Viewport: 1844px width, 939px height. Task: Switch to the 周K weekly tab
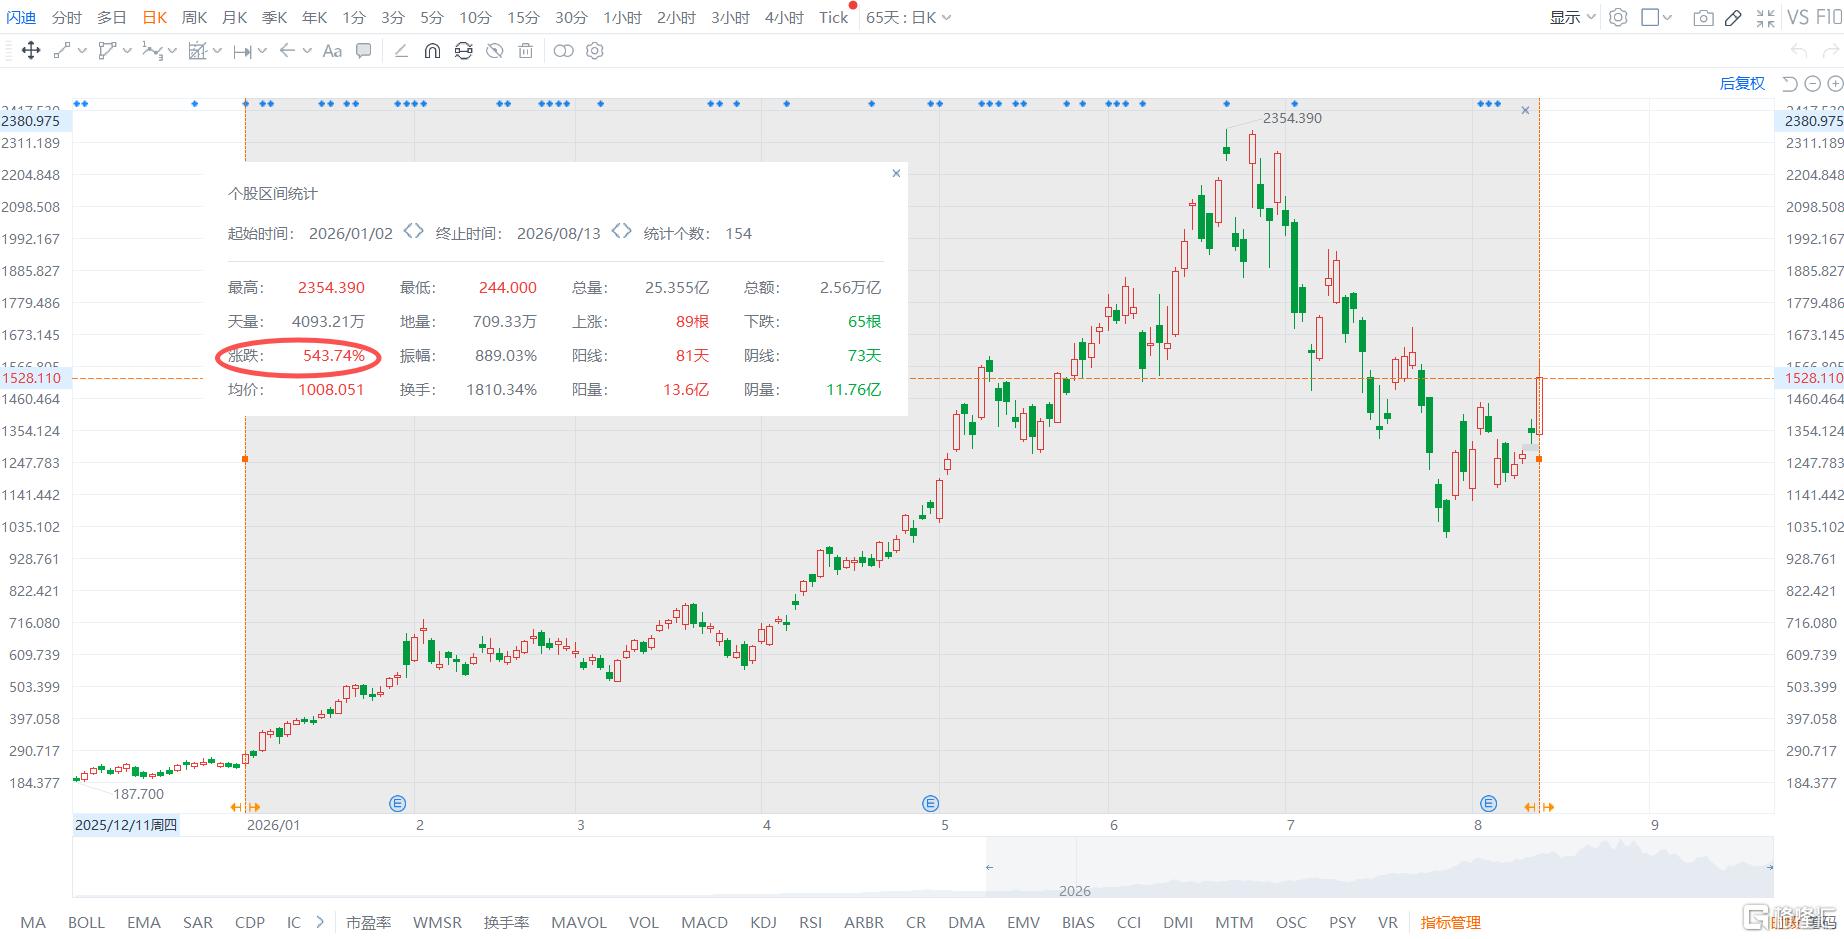point(195,18)
